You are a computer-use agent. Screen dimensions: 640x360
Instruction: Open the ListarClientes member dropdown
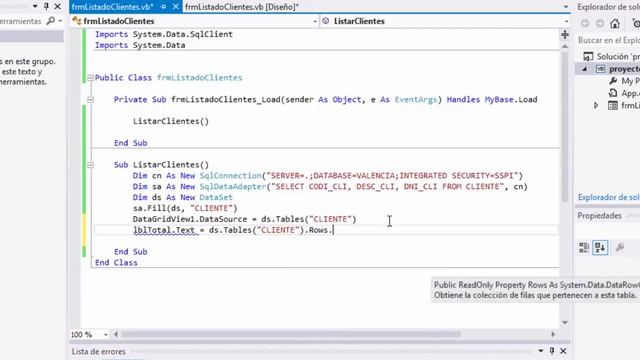click(x=566, y=21)
